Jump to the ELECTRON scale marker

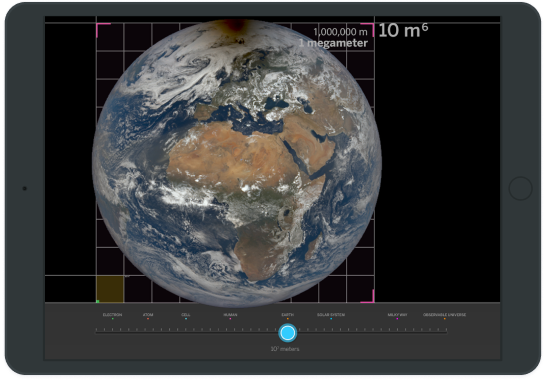(112, 315)
